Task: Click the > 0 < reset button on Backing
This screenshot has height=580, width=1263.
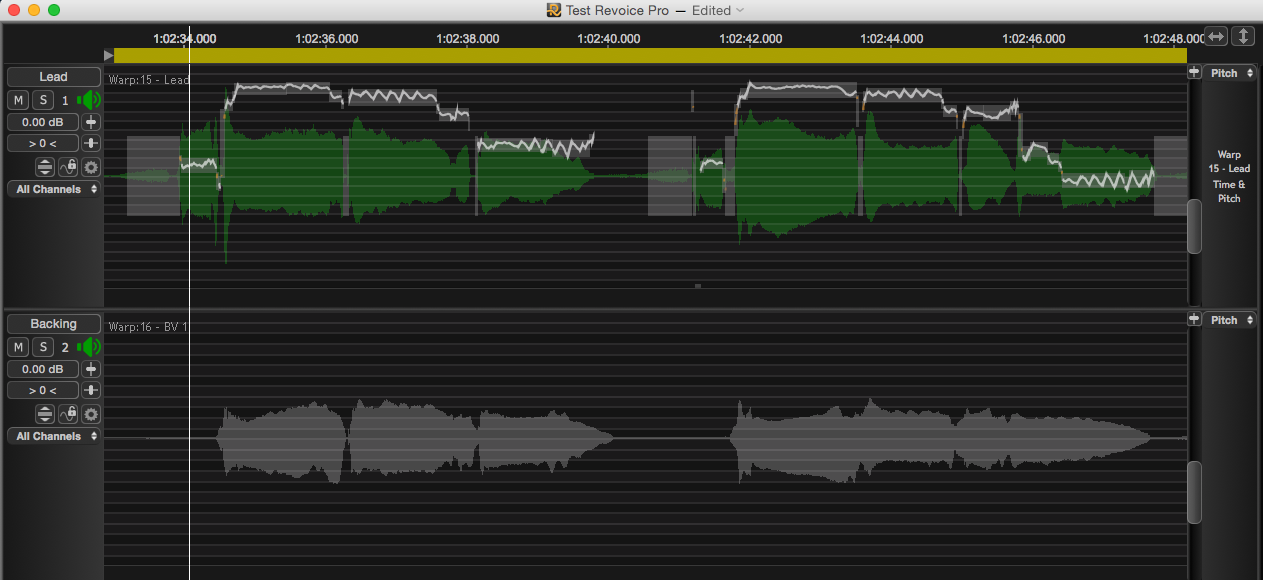Action: click(x=41, y=389)
